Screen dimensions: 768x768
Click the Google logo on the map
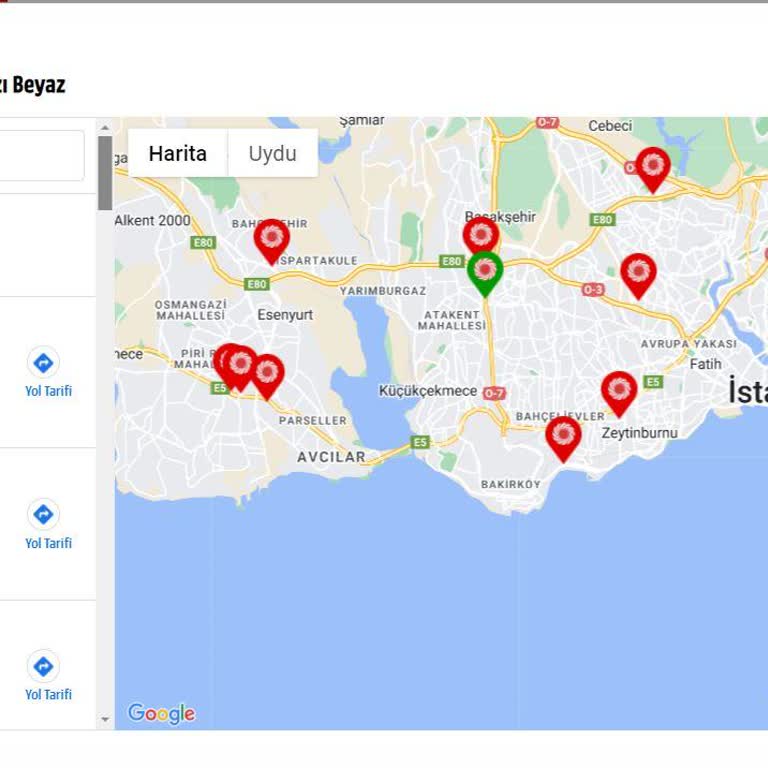pos(161,713)
